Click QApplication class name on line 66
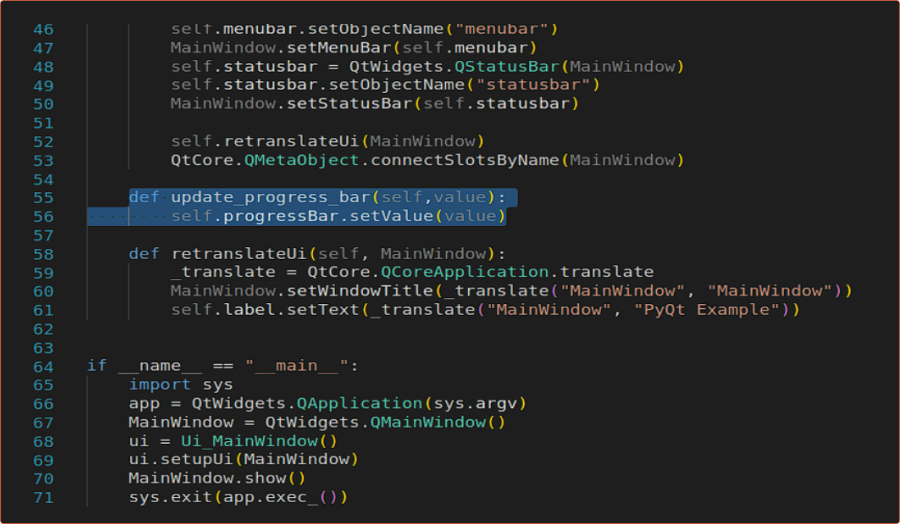The height and width of the screenshot is (524, 900). click(x=358, y=403)
